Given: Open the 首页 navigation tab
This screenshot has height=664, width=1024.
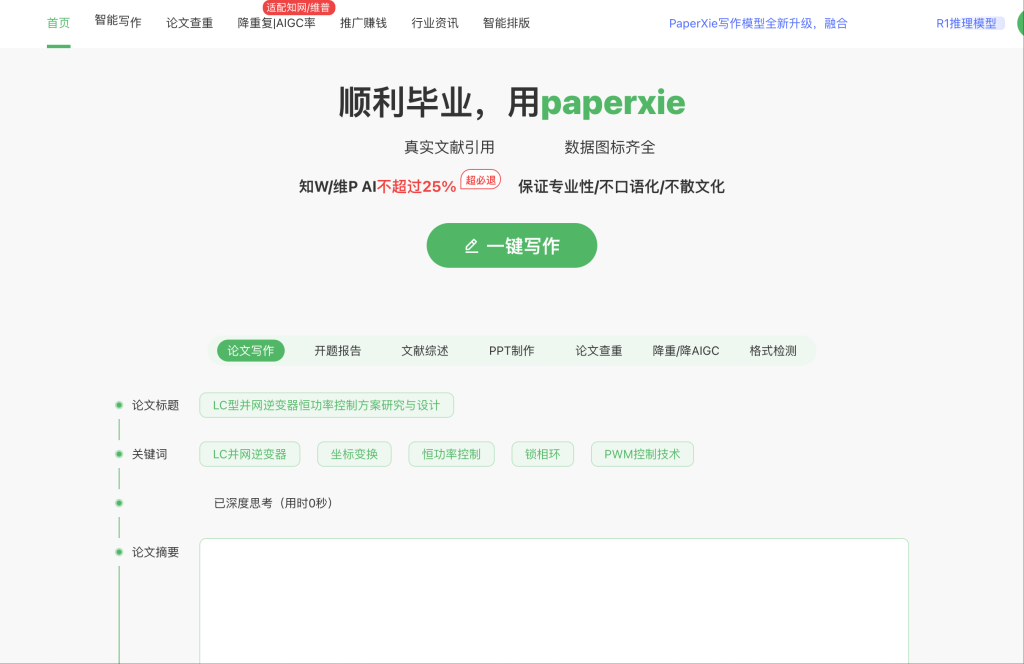Looking at the screenshot, I should (58, 23).
